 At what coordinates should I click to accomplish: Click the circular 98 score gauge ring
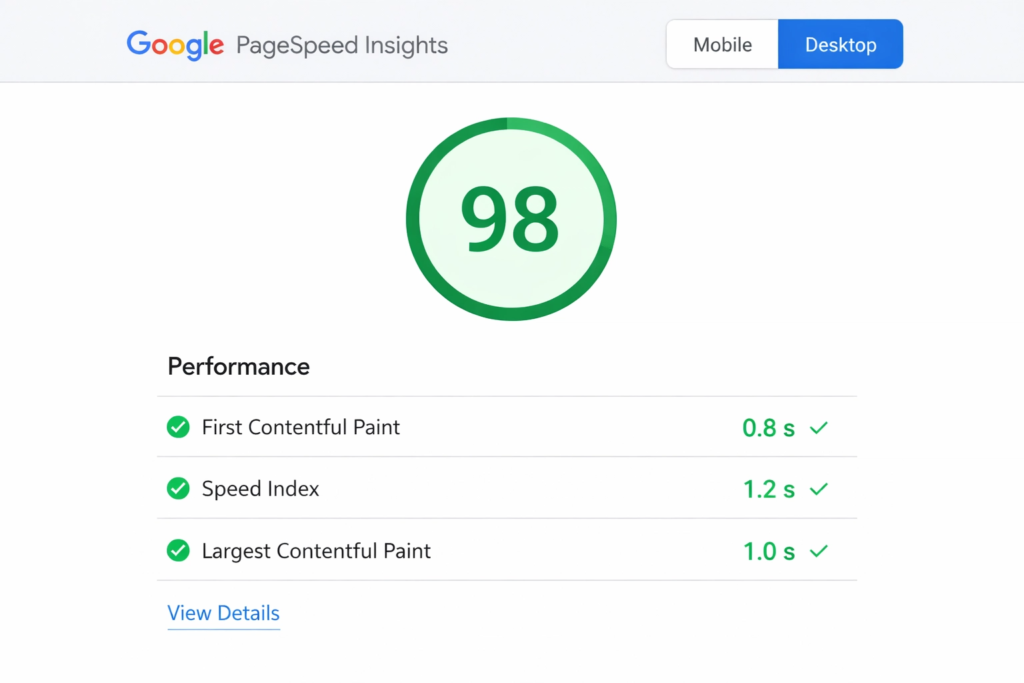click(511, 126)
